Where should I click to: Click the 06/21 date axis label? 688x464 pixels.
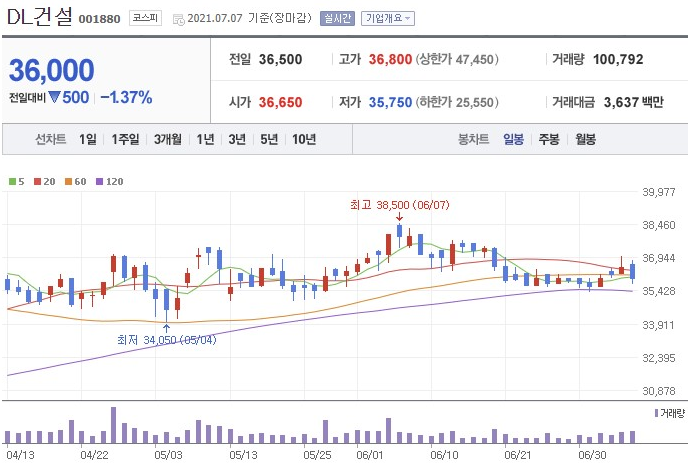point(518,455)
